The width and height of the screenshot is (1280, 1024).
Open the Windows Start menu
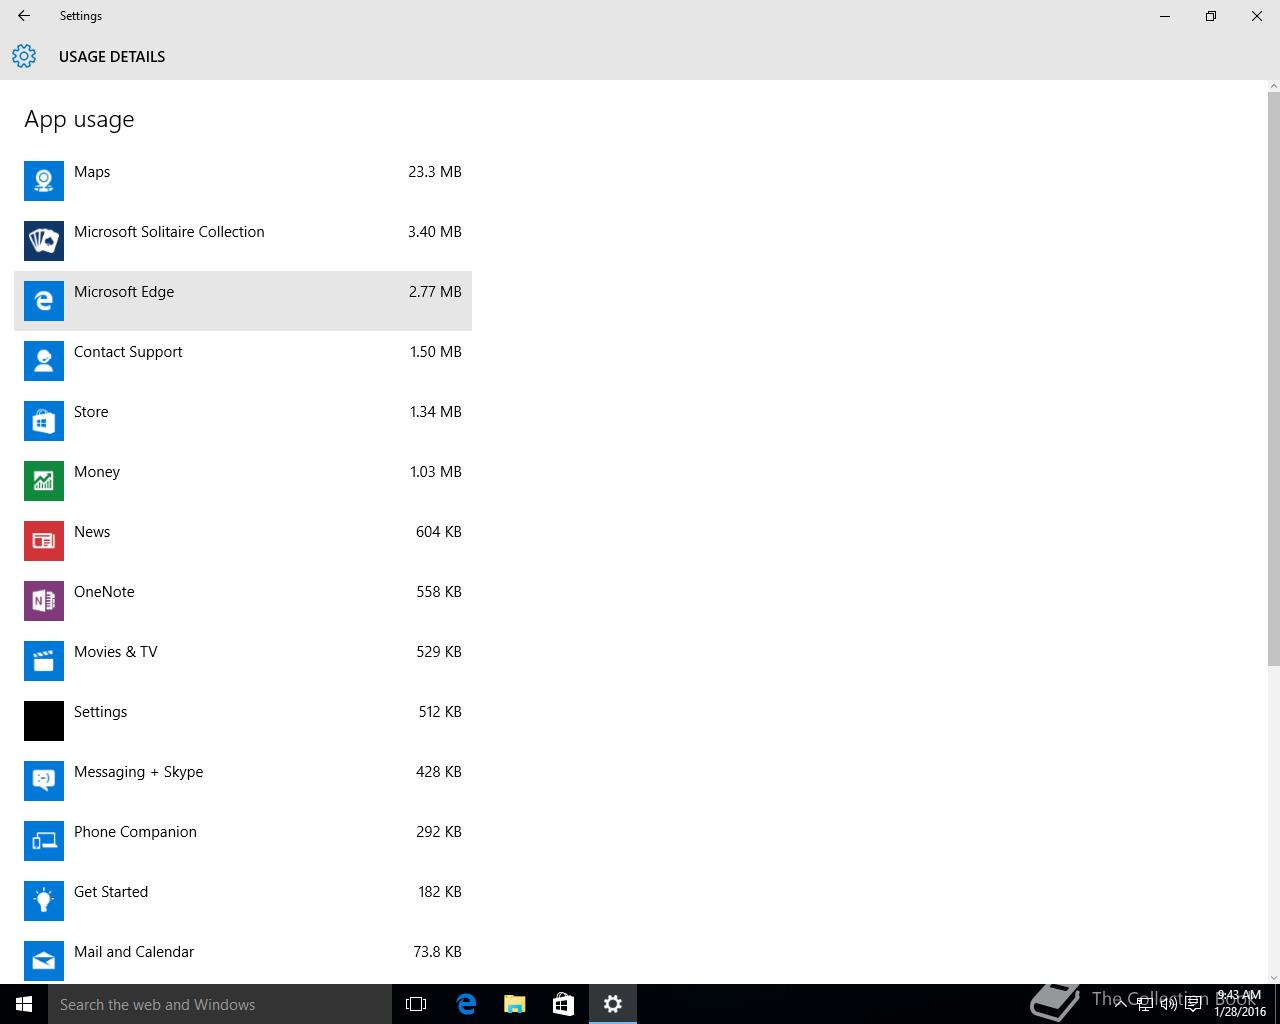[24, 1004]
